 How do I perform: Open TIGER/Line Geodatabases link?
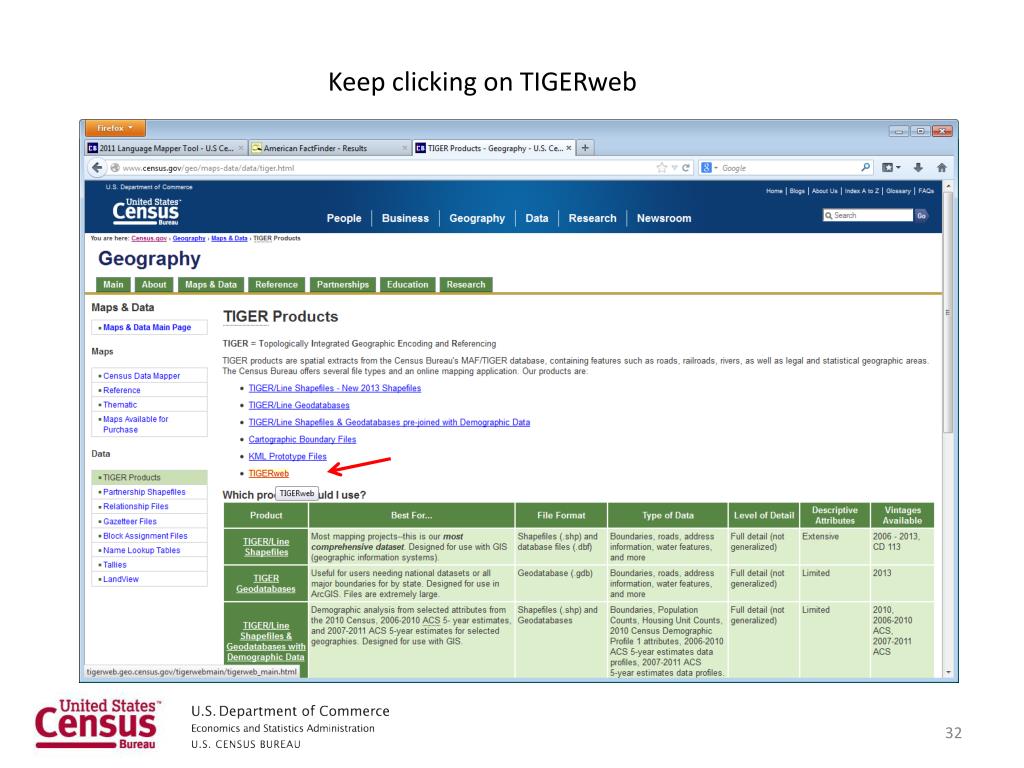[x=299, y=405]
